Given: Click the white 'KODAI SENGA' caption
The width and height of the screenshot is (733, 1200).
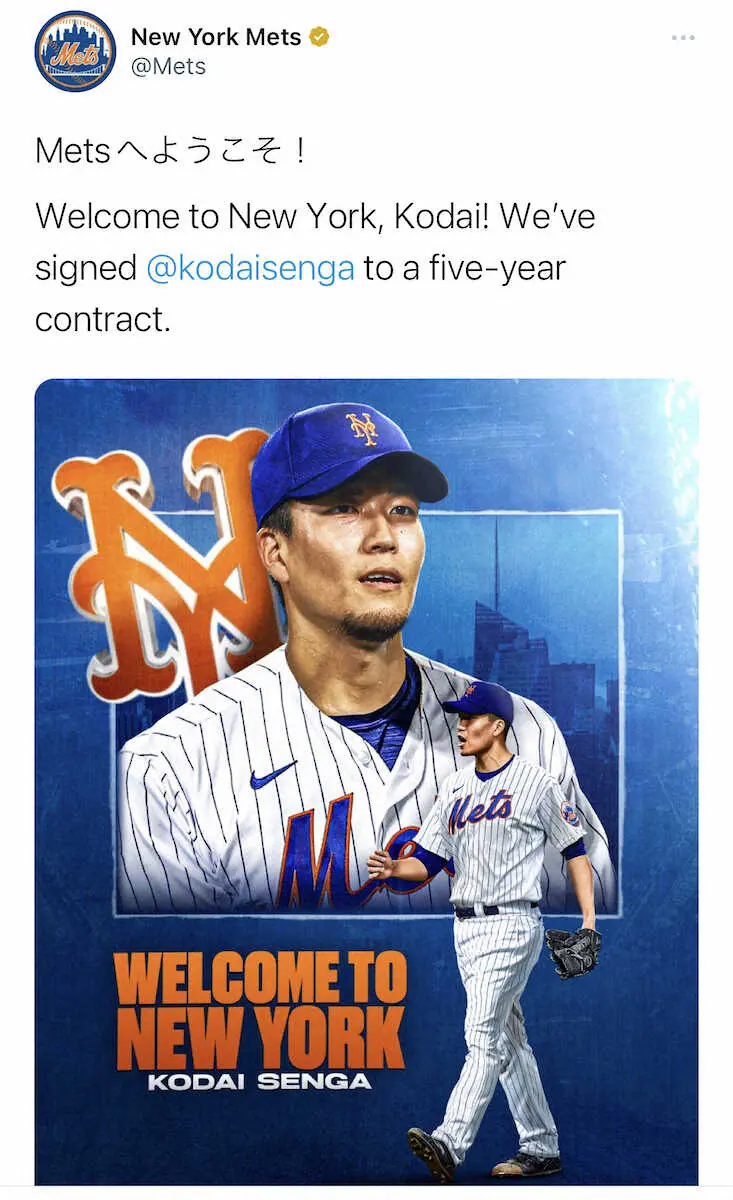Looking at the screenshot, I should click(x=260, y=1081).
